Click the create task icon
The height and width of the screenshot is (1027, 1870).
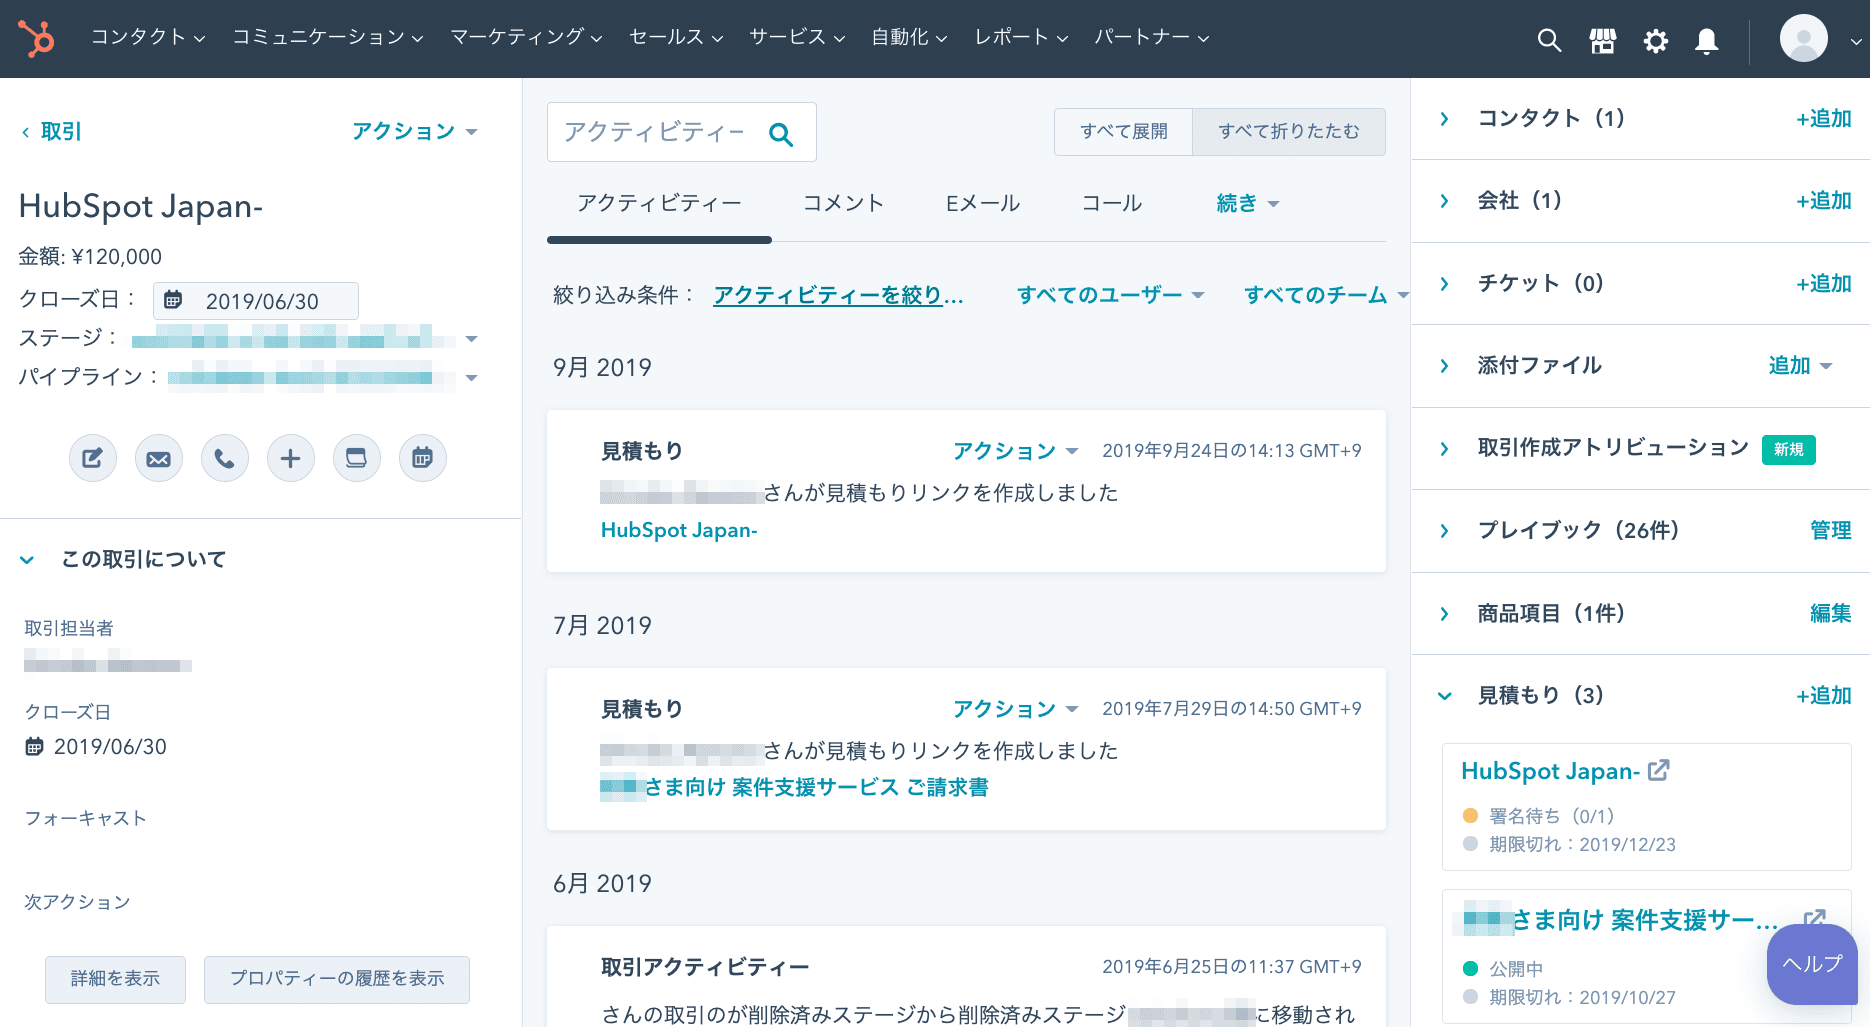pos(357,458)
